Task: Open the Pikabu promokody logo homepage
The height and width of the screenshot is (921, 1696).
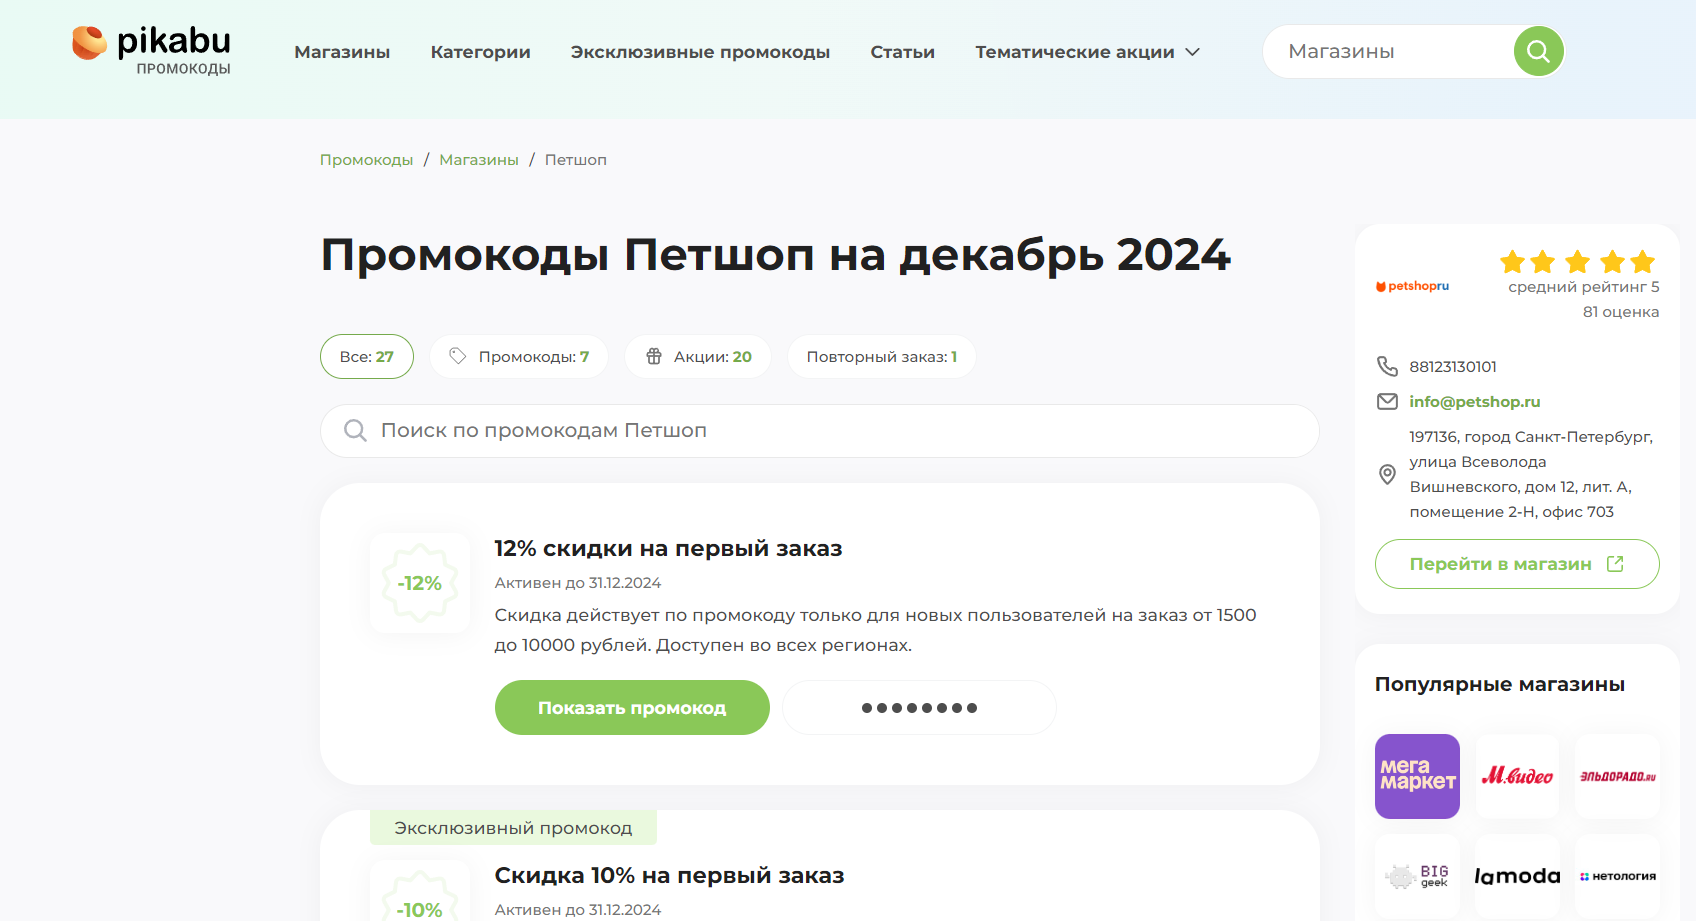Action: tap(151, 50)
